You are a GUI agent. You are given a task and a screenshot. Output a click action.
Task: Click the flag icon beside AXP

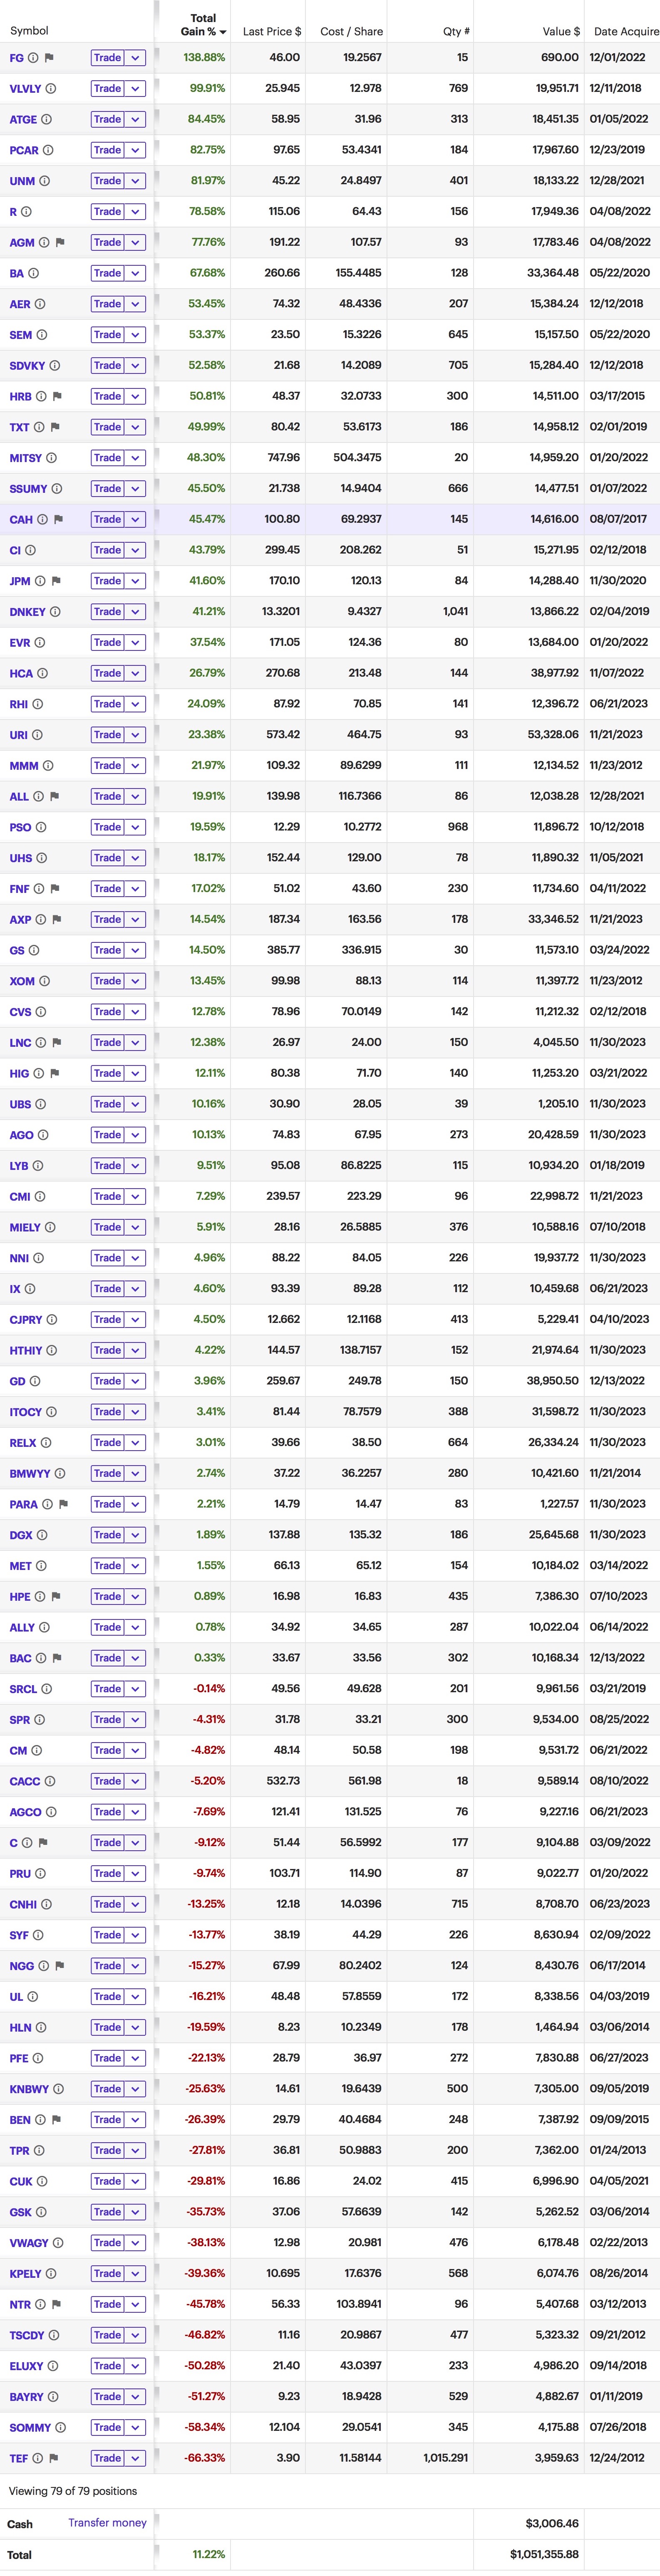point(57,919)
